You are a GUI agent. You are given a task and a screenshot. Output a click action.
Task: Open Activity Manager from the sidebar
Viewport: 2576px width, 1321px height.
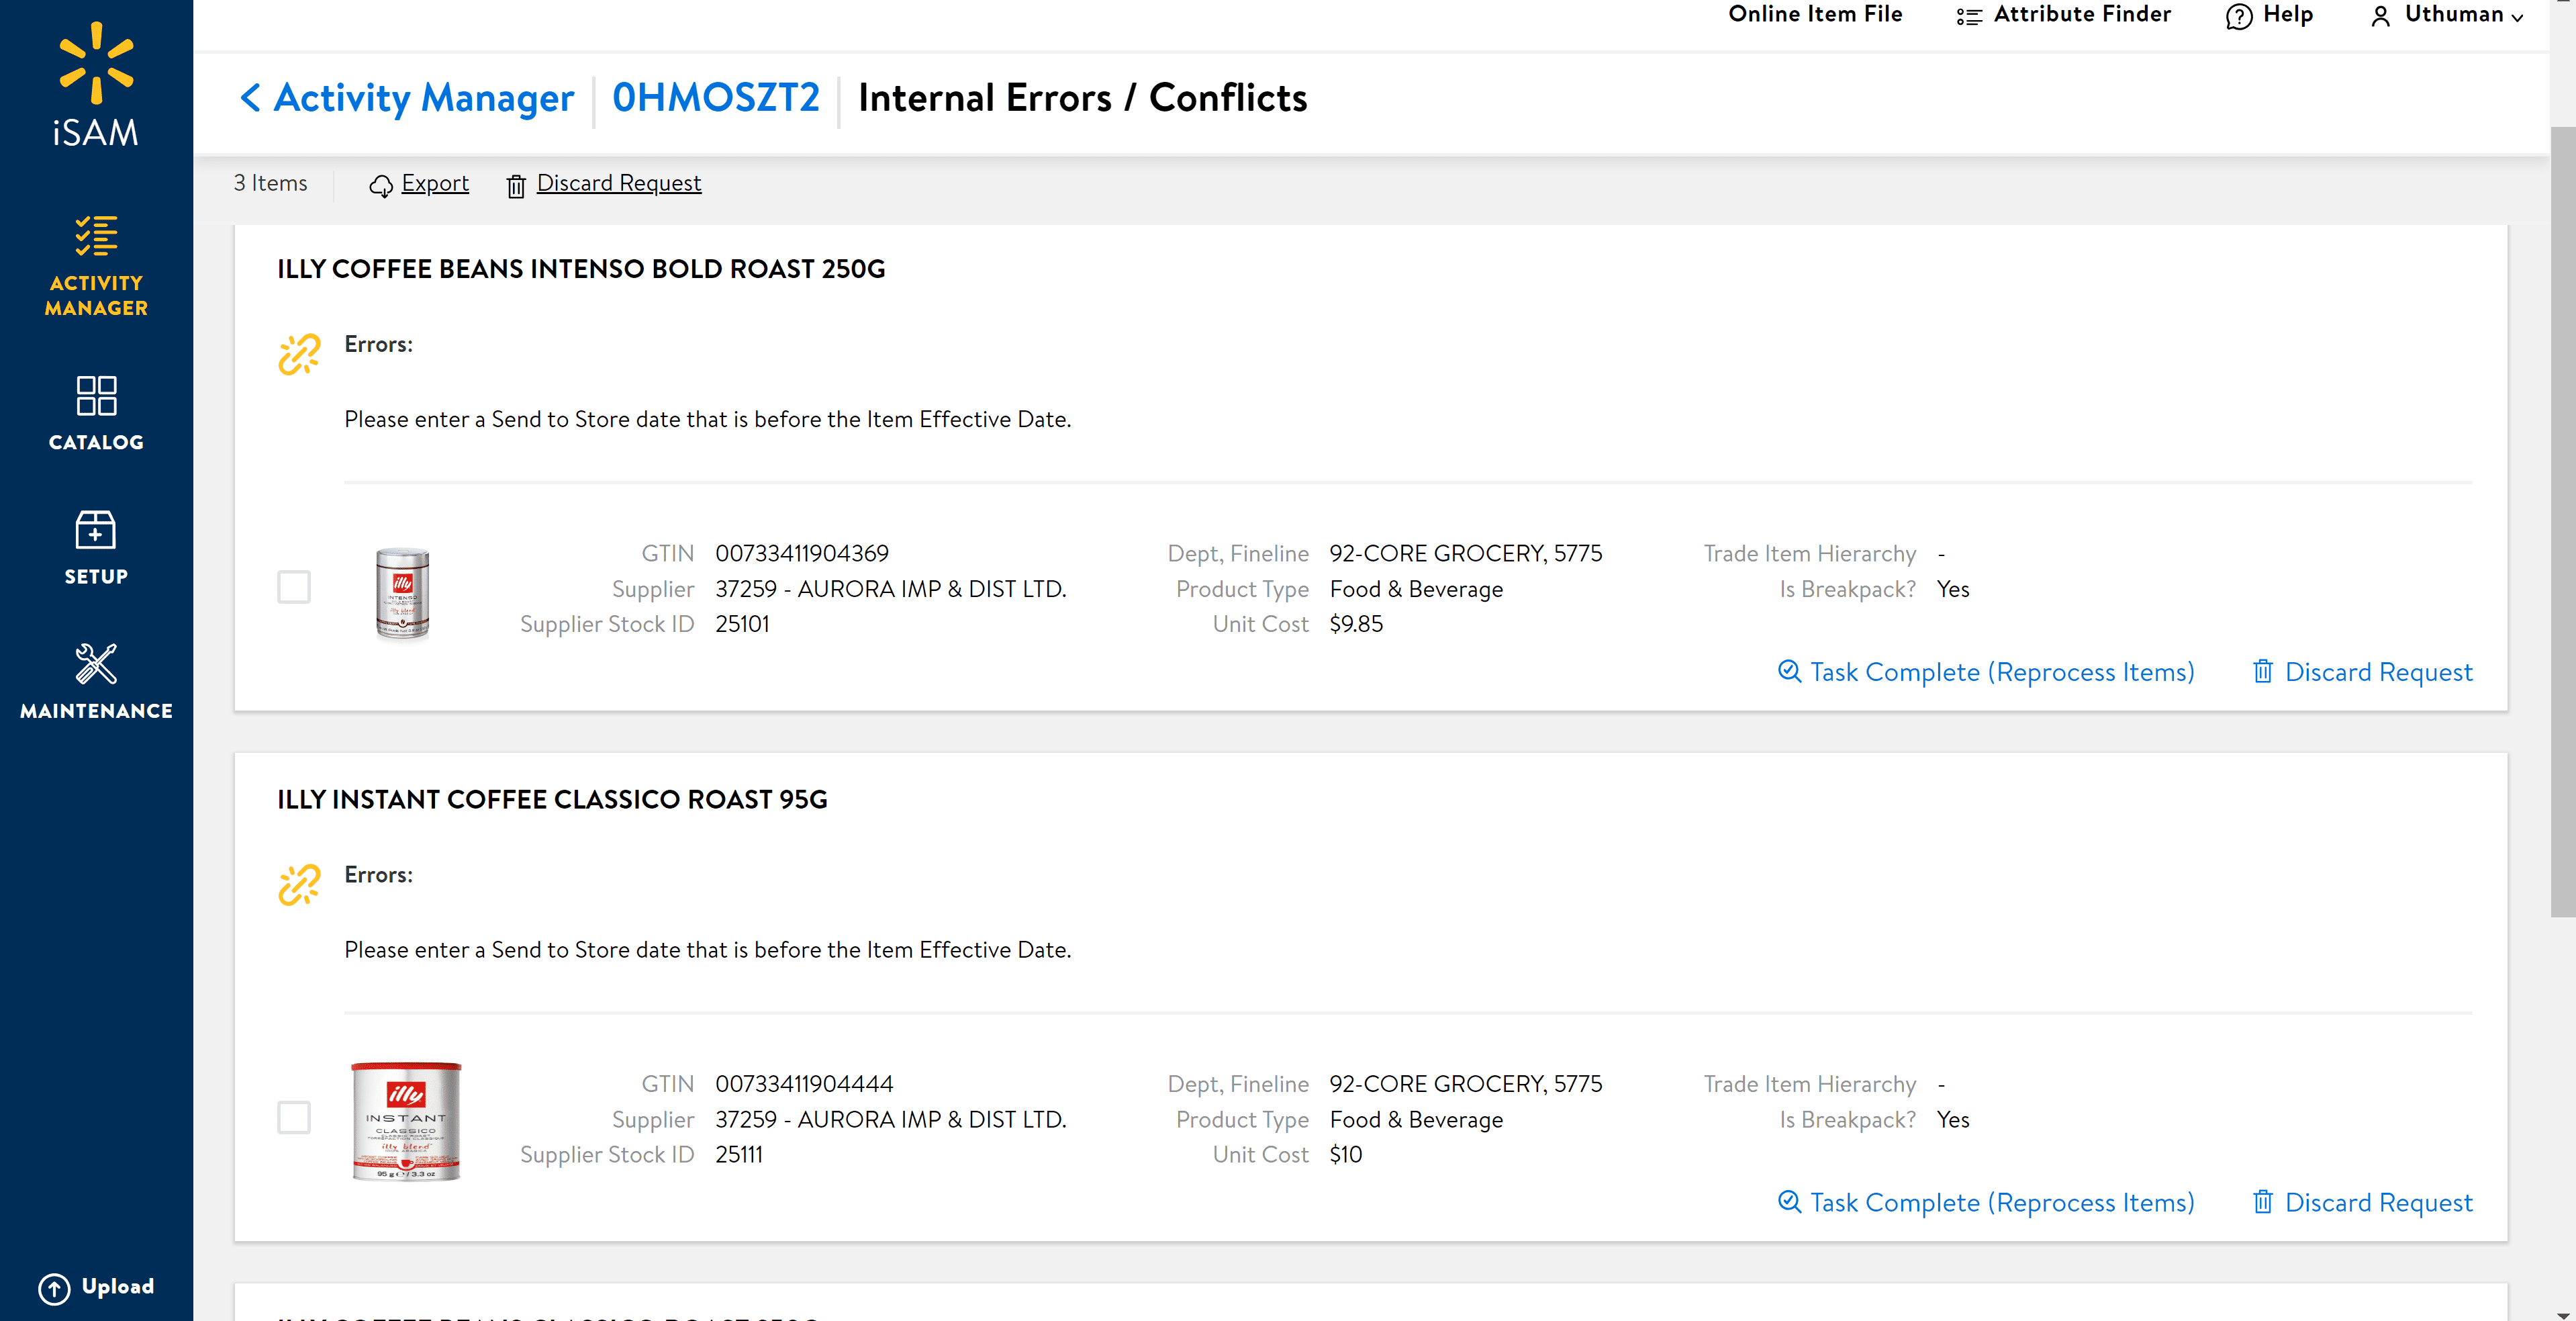[96, 266]
